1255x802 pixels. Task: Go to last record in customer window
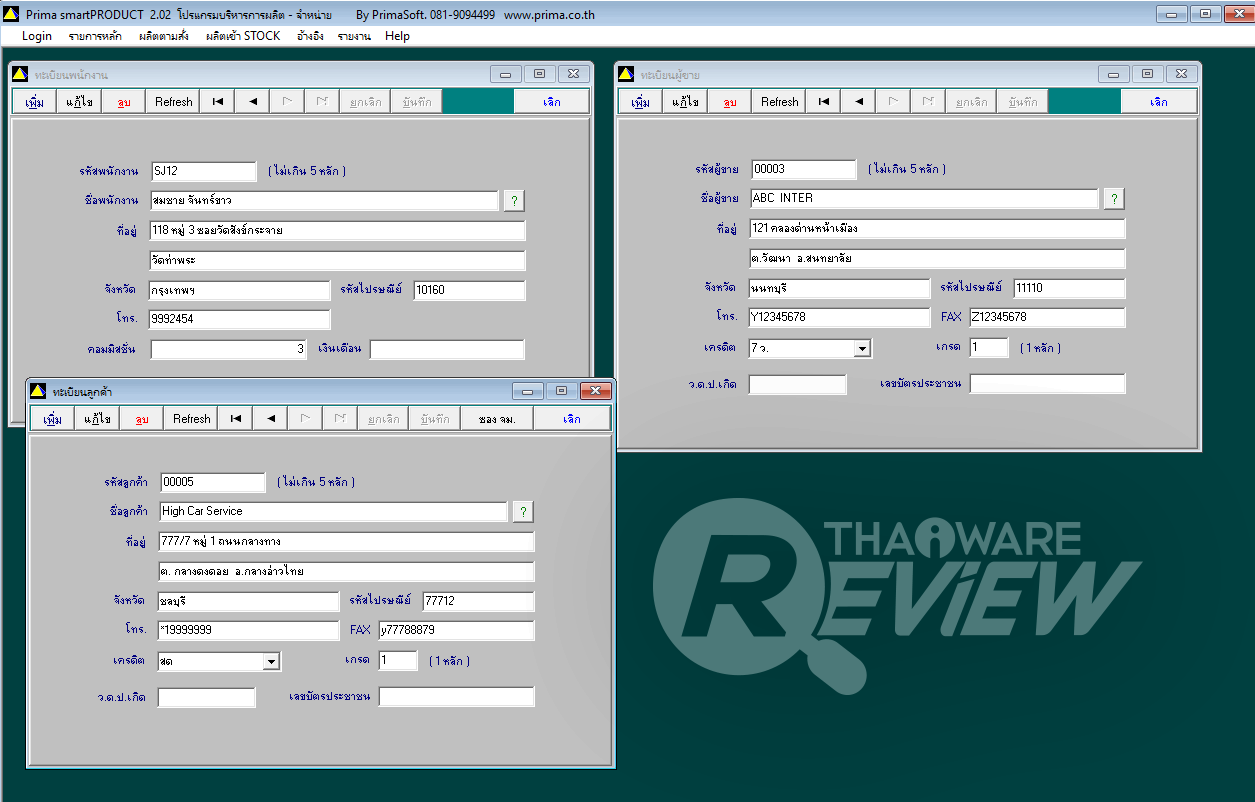340,419
